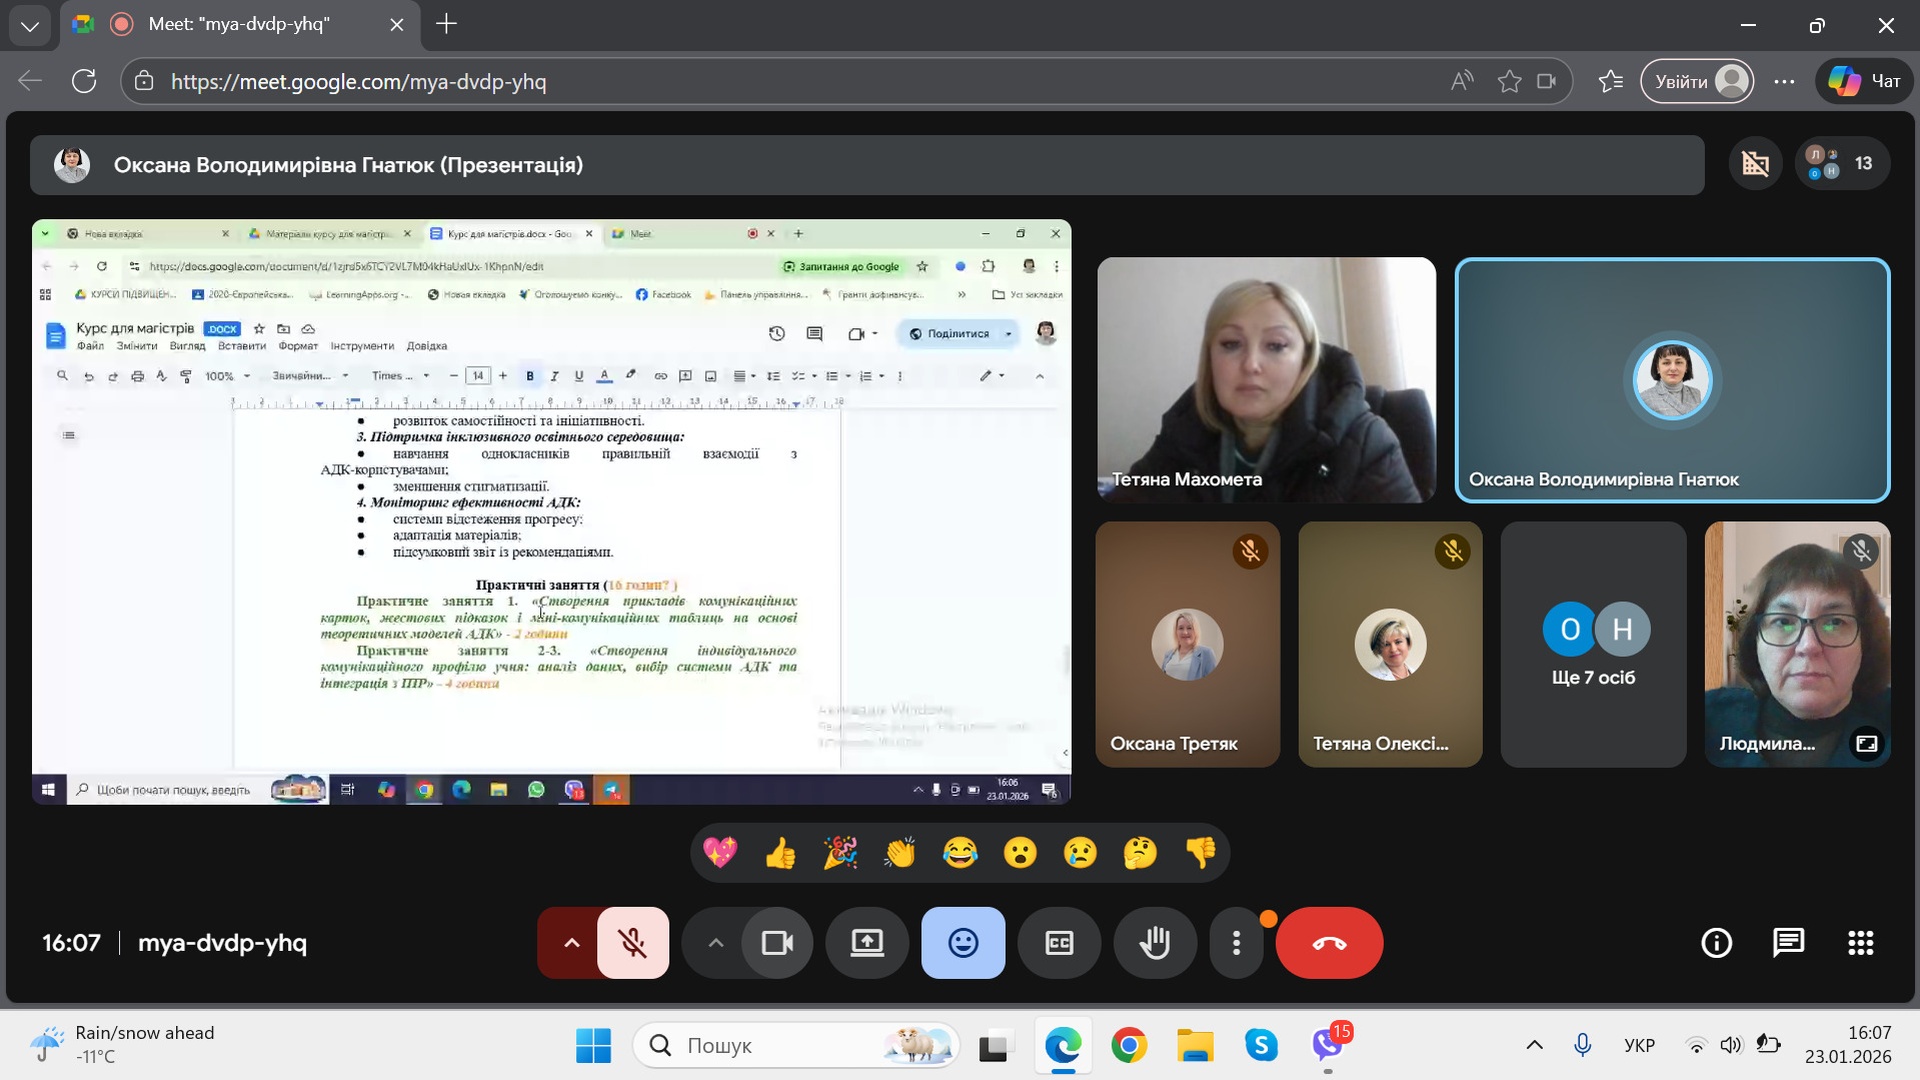Toggle the emoji reactions bar
Viewport: 1920px width, 1080px height.
coord(963,943)
